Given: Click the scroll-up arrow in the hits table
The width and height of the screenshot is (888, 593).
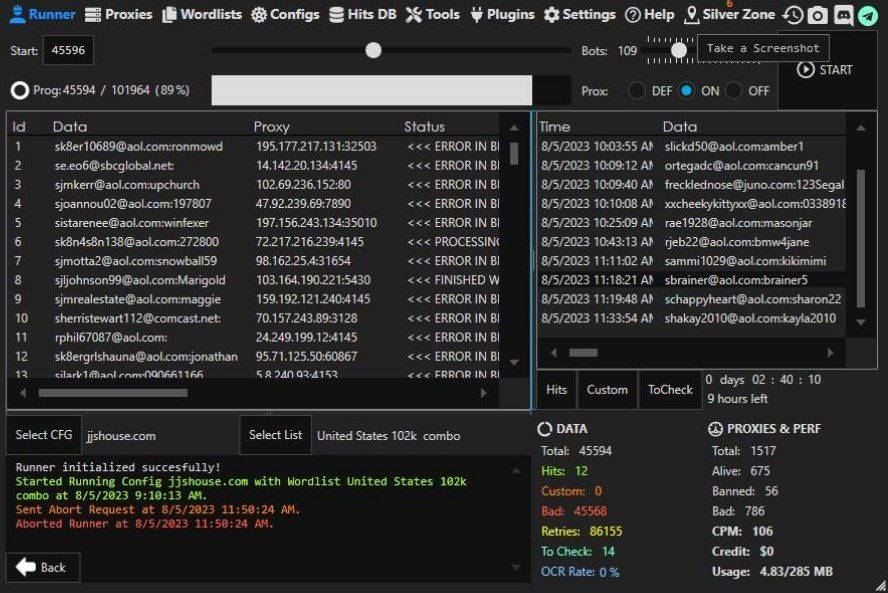Looking at the screenshot, I should pyautogui.click(x=860, y=128).
